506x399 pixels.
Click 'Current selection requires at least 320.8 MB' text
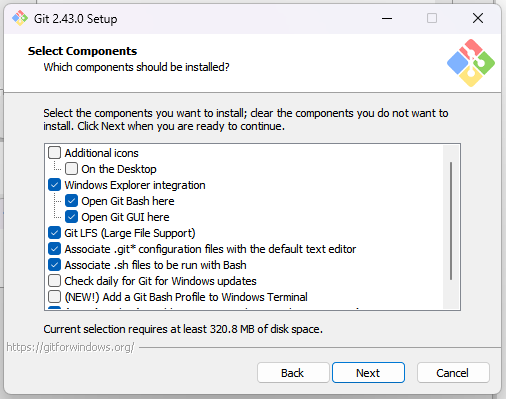click(183, 329)
